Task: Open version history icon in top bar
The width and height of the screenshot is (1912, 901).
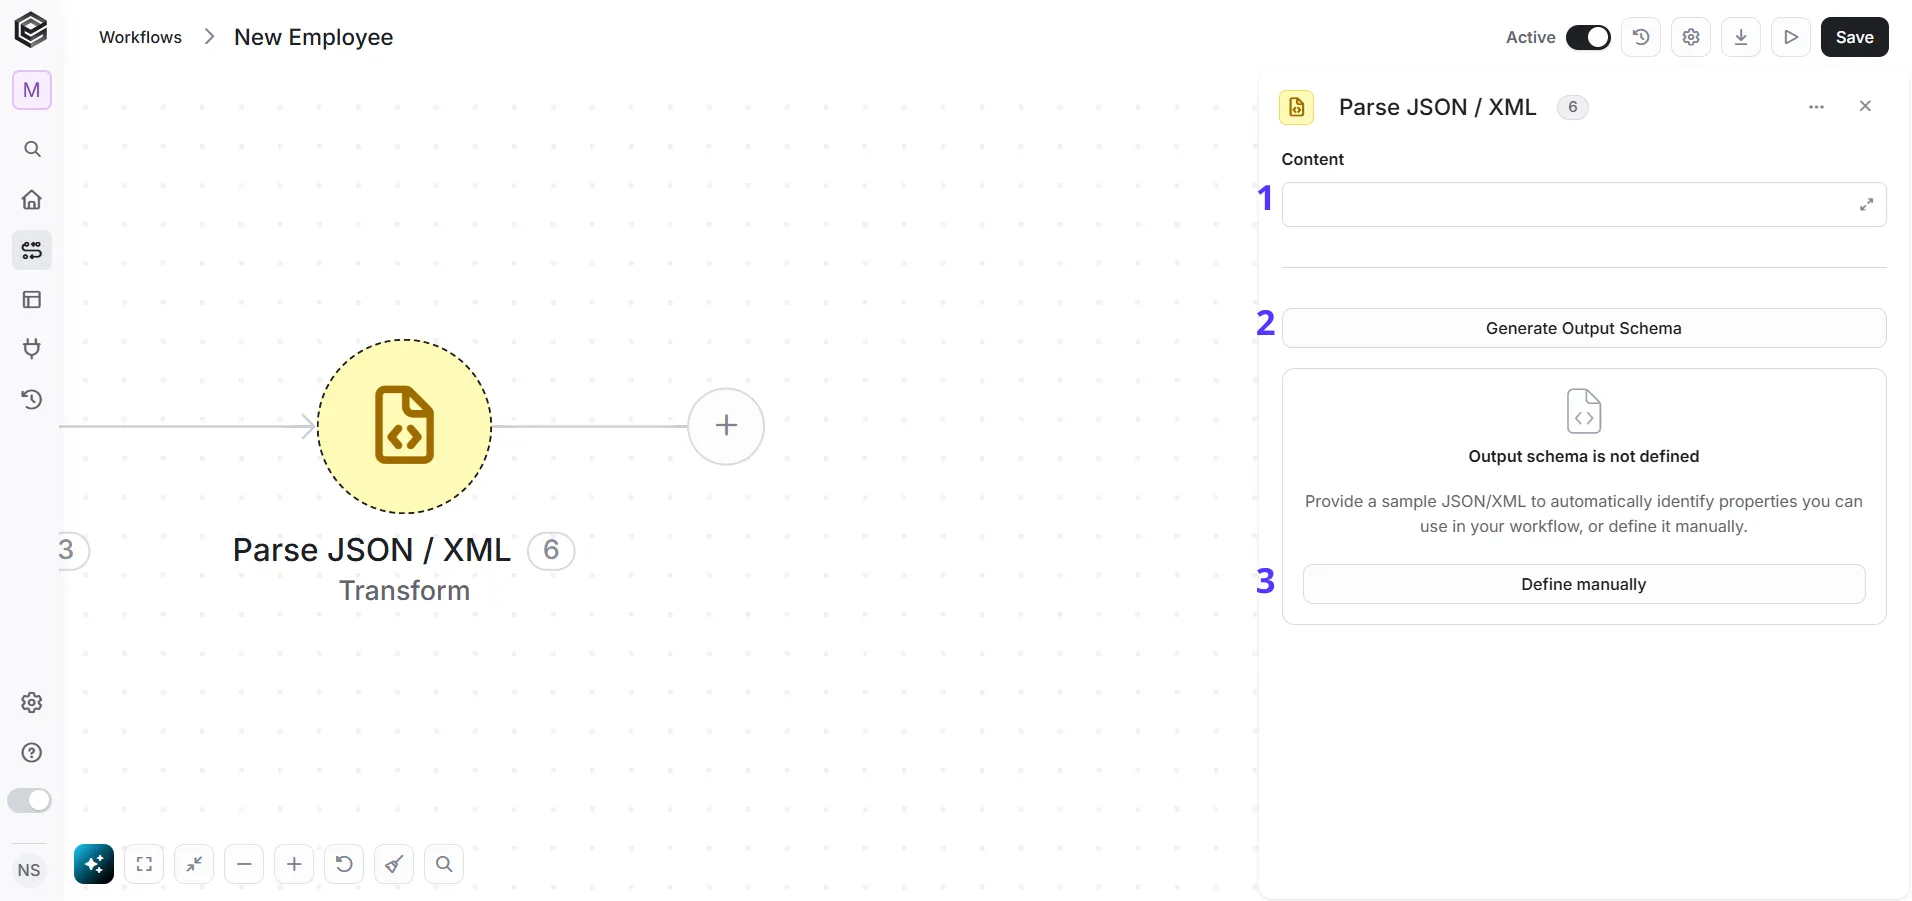Action: click(x=1641, y=37)
